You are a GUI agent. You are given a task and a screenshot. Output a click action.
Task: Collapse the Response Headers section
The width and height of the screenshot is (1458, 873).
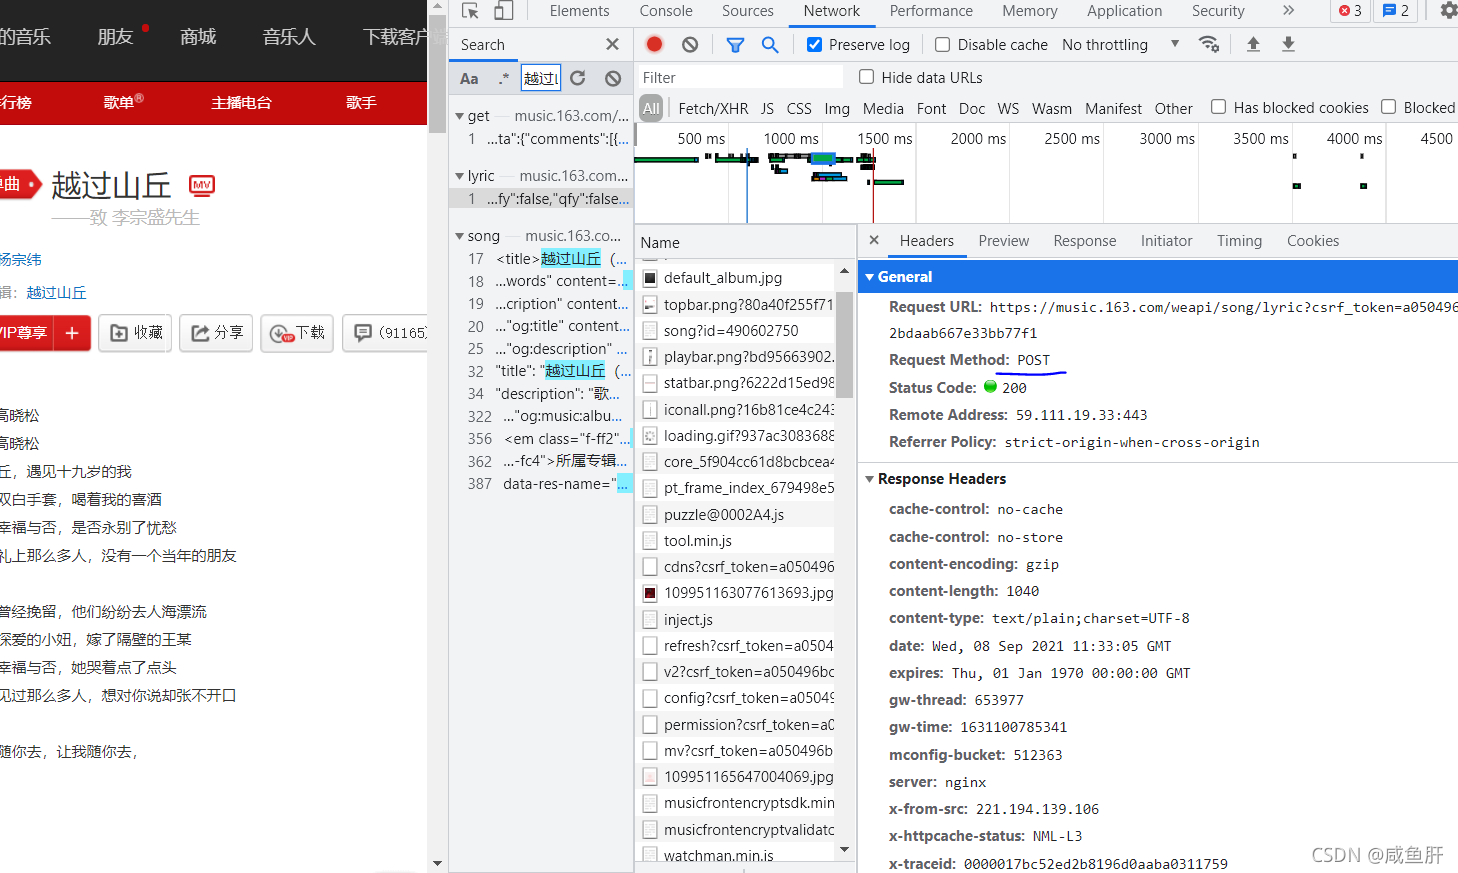point(870,479)
